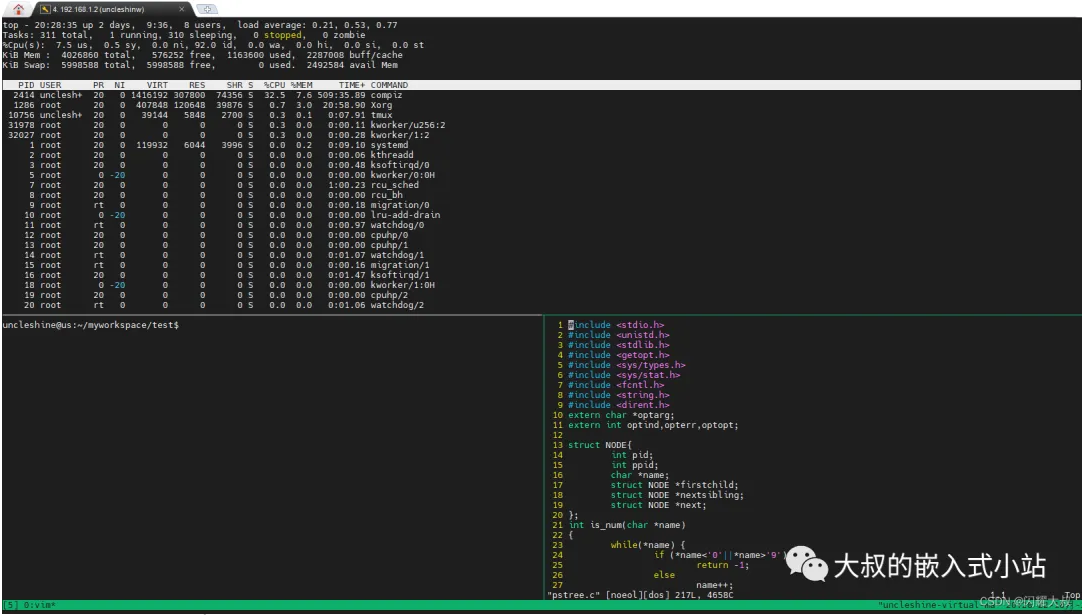Click the new tab plus icon
Image resolution: width=1086 pixels, height=615 pixels.
tap(208, 9)
